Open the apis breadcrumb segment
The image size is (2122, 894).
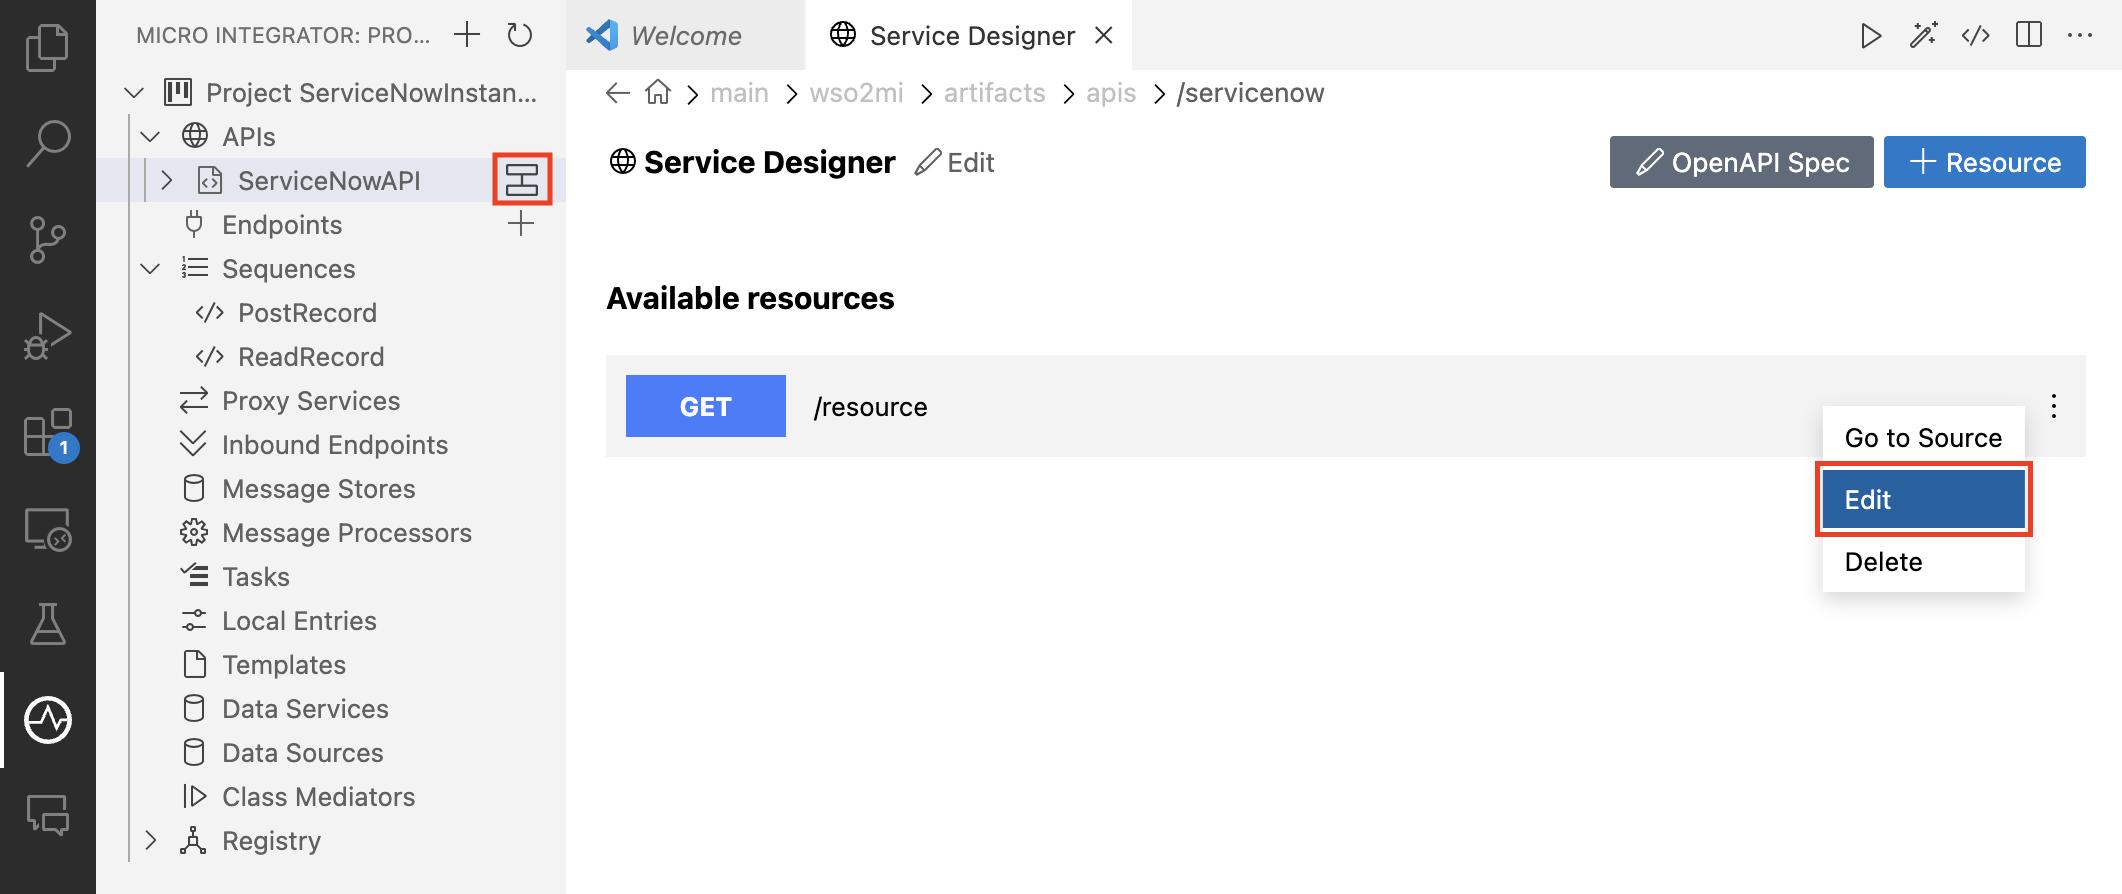pyautogui.click(x=1111, y=93)
